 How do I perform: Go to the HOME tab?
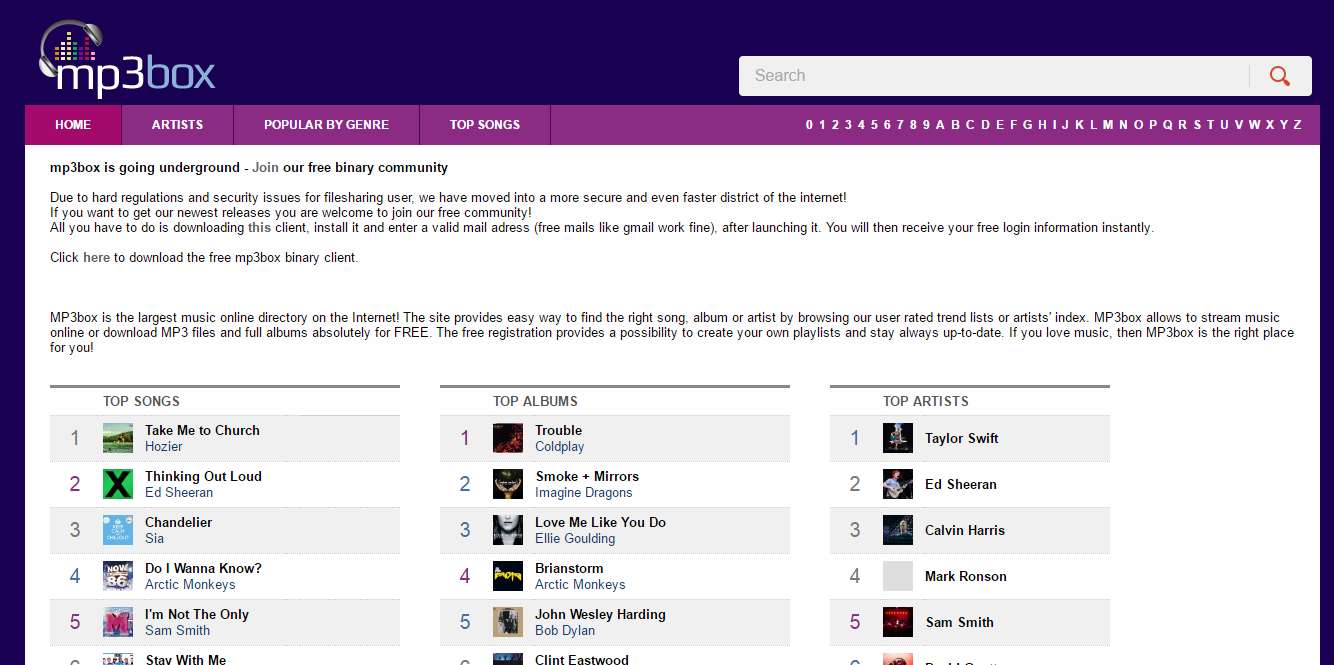73,125
